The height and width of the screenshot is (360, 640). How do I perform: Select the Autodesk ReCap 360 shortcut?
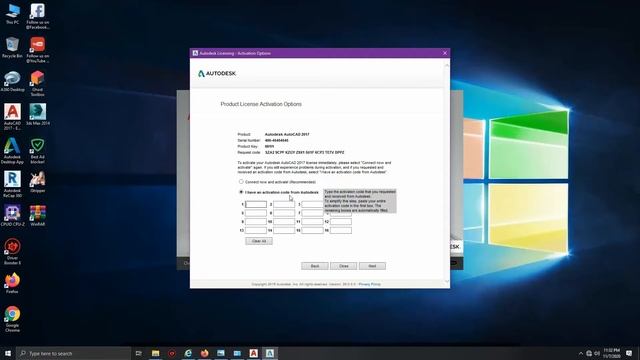[12, 184]
